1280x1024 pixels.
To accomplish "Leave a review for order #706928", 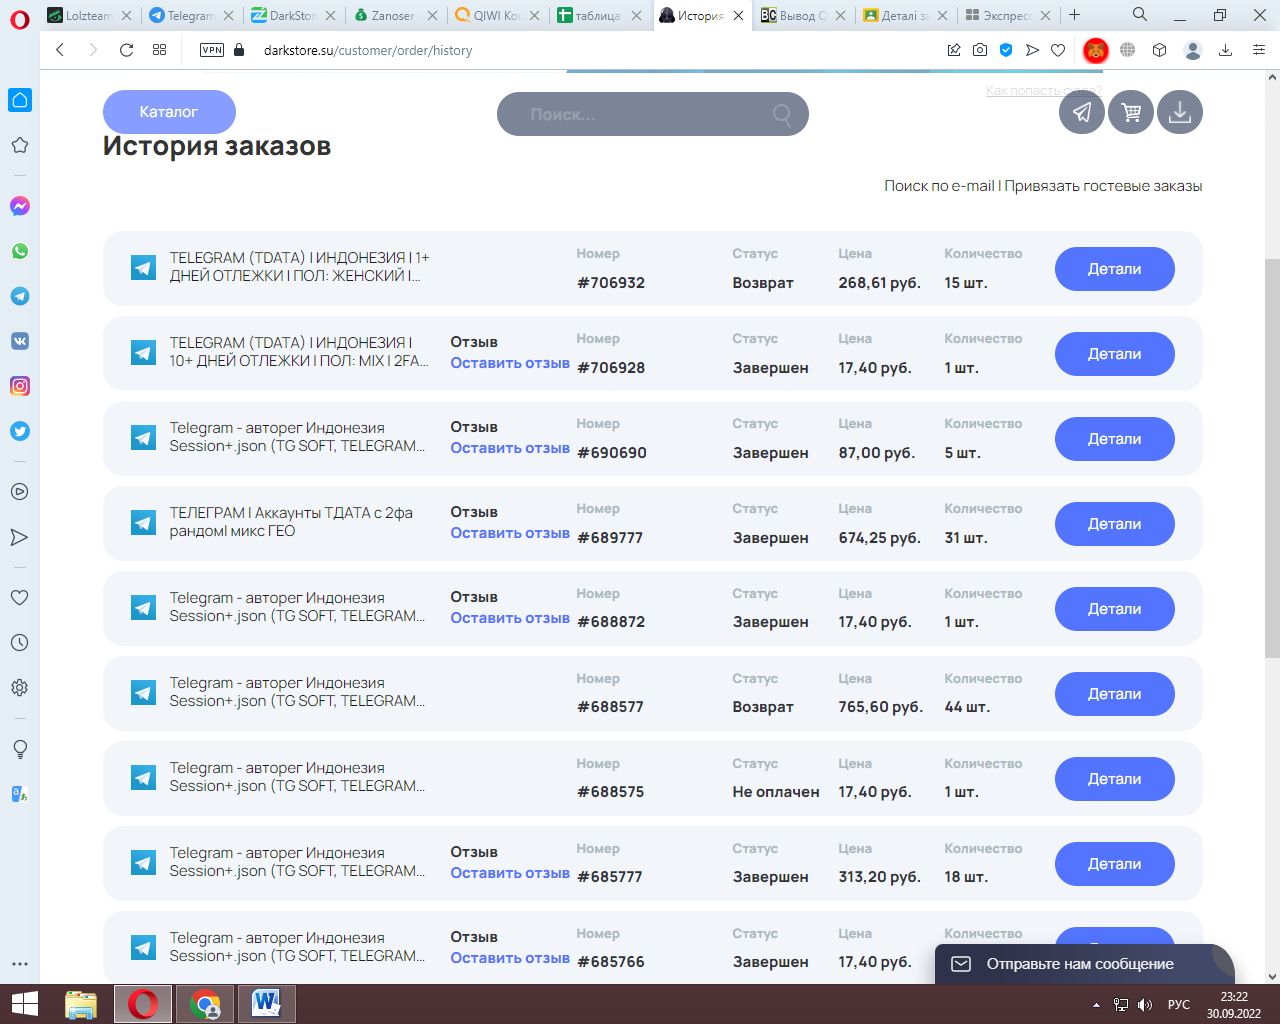I will point(510,363).
